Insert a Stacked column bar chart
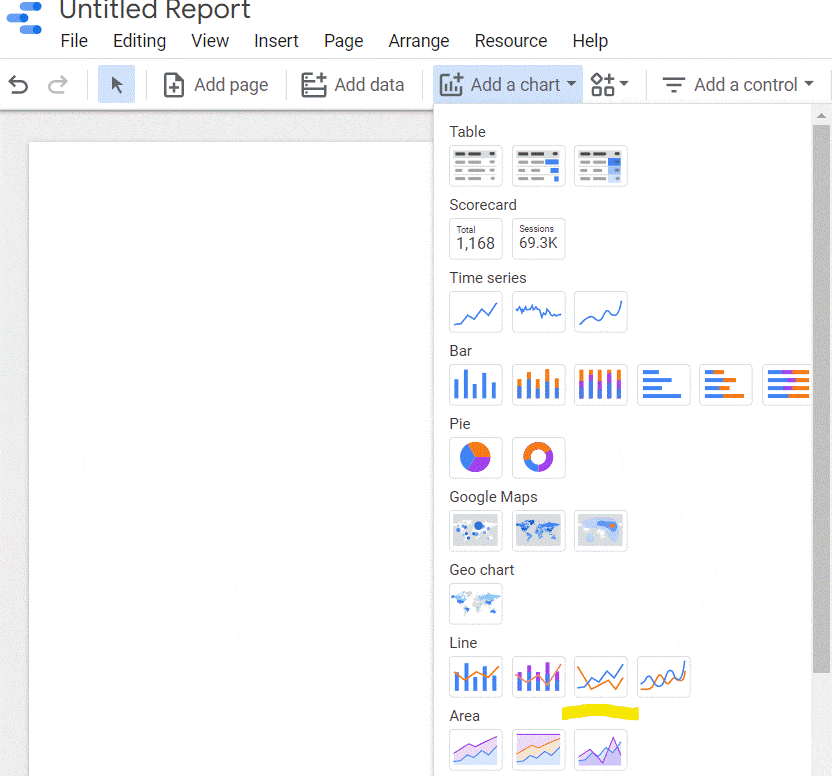The width and height of the screenshot is (832, 776). [x=538, y=385]
